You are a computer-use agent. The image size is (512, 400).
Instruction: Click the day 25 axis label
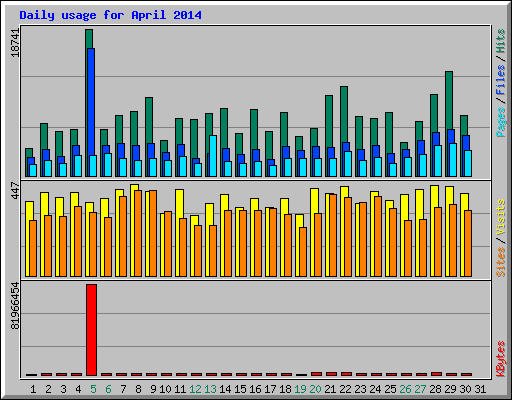coord(390,389)
